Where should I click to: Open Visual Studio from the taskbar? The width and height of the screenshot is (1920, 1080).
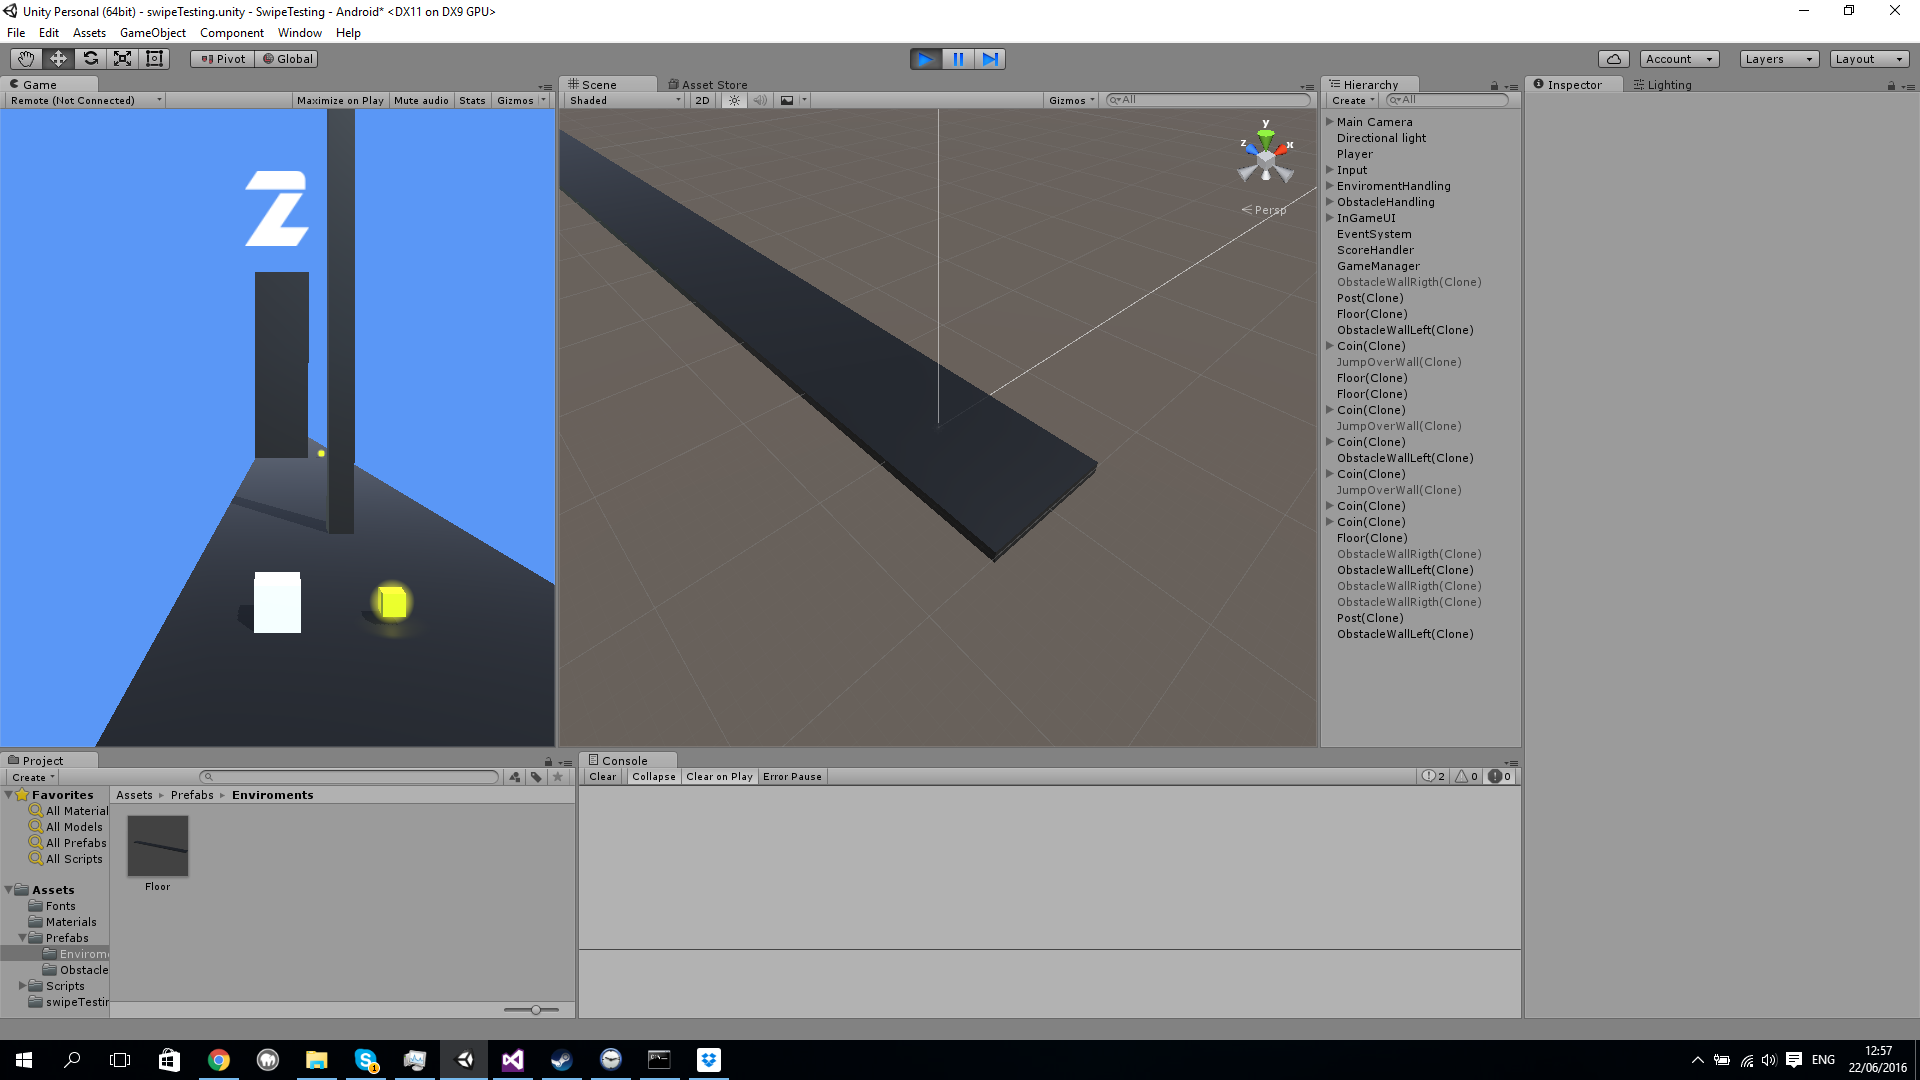coord(512,1060)
